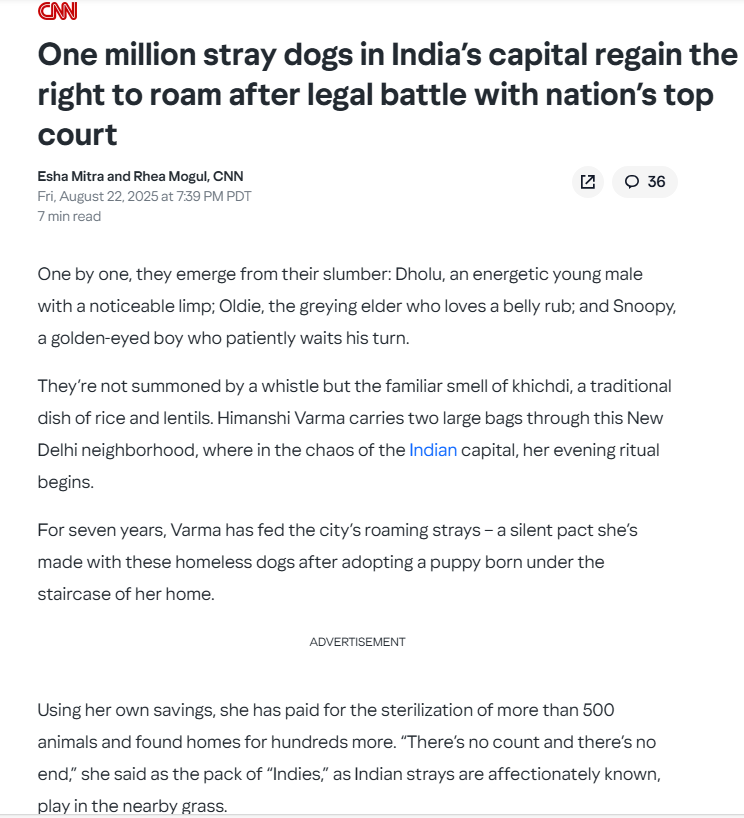
Task: Click the phrase "play in the nearby grass."
Action: coord(133,806)
